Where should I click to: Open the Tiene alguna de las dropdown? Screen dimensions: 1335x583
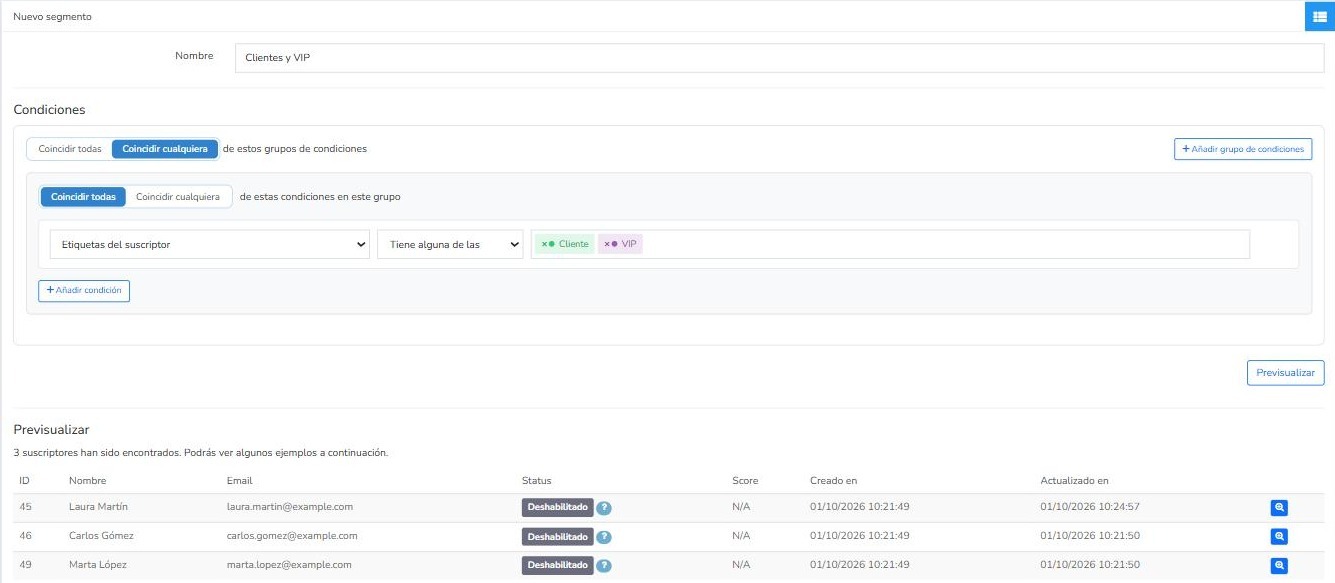(x=450, y=244)
